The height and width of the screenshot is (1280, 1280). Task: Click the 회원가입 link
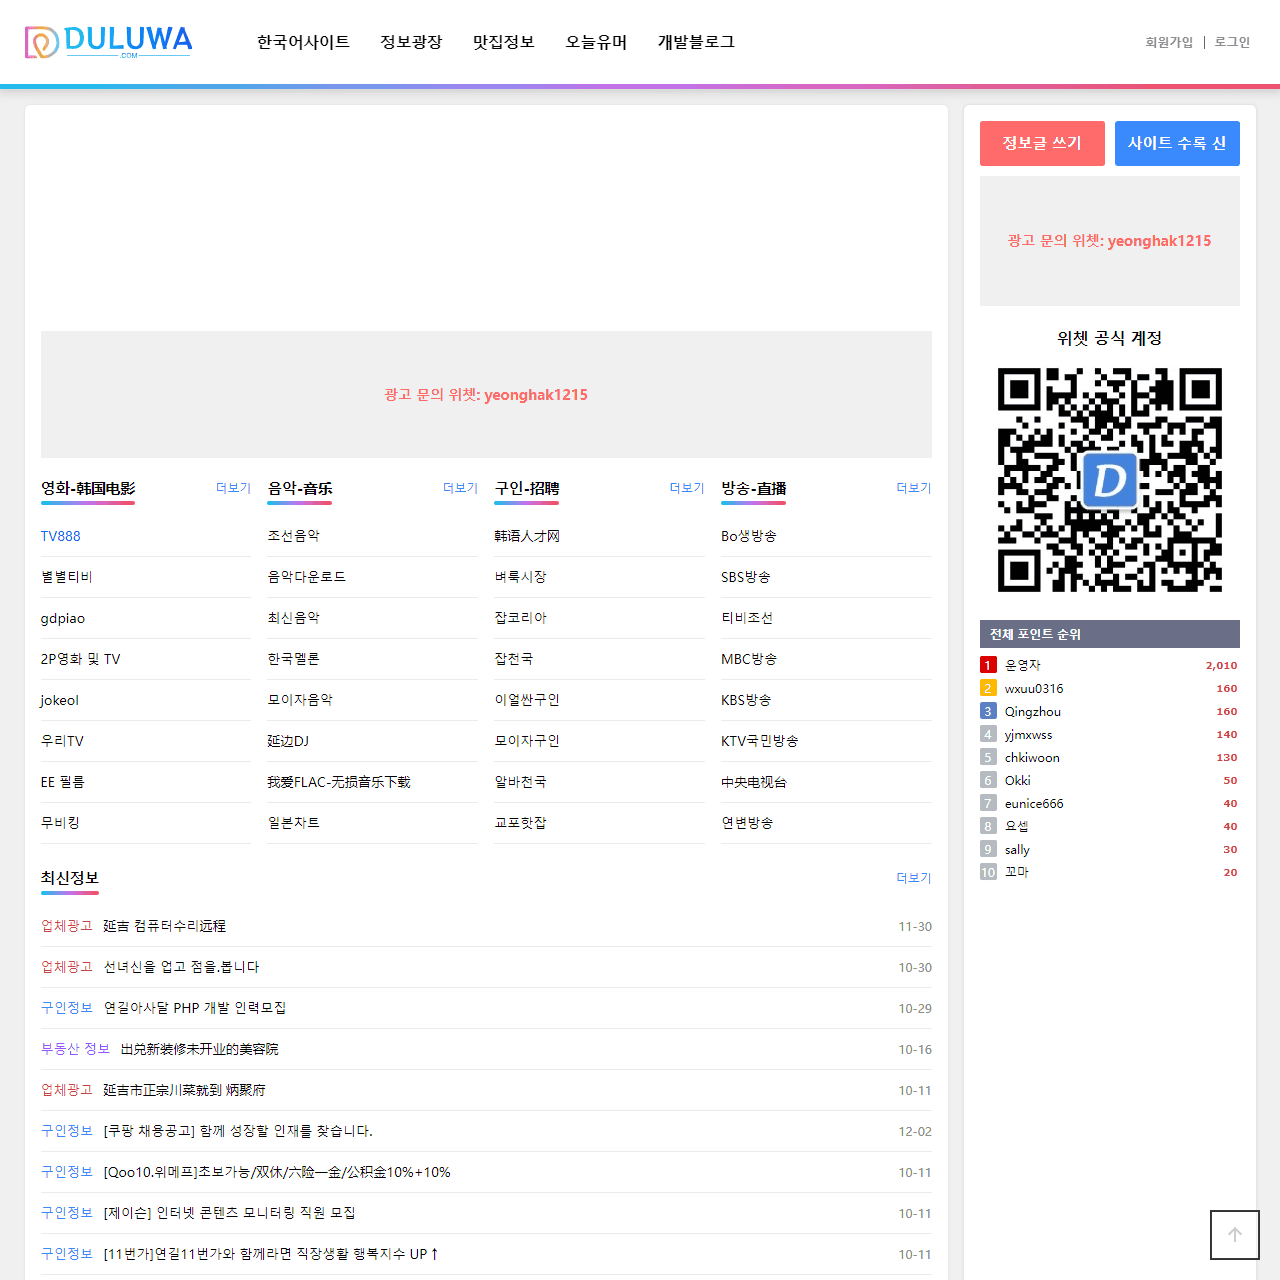1169,42
